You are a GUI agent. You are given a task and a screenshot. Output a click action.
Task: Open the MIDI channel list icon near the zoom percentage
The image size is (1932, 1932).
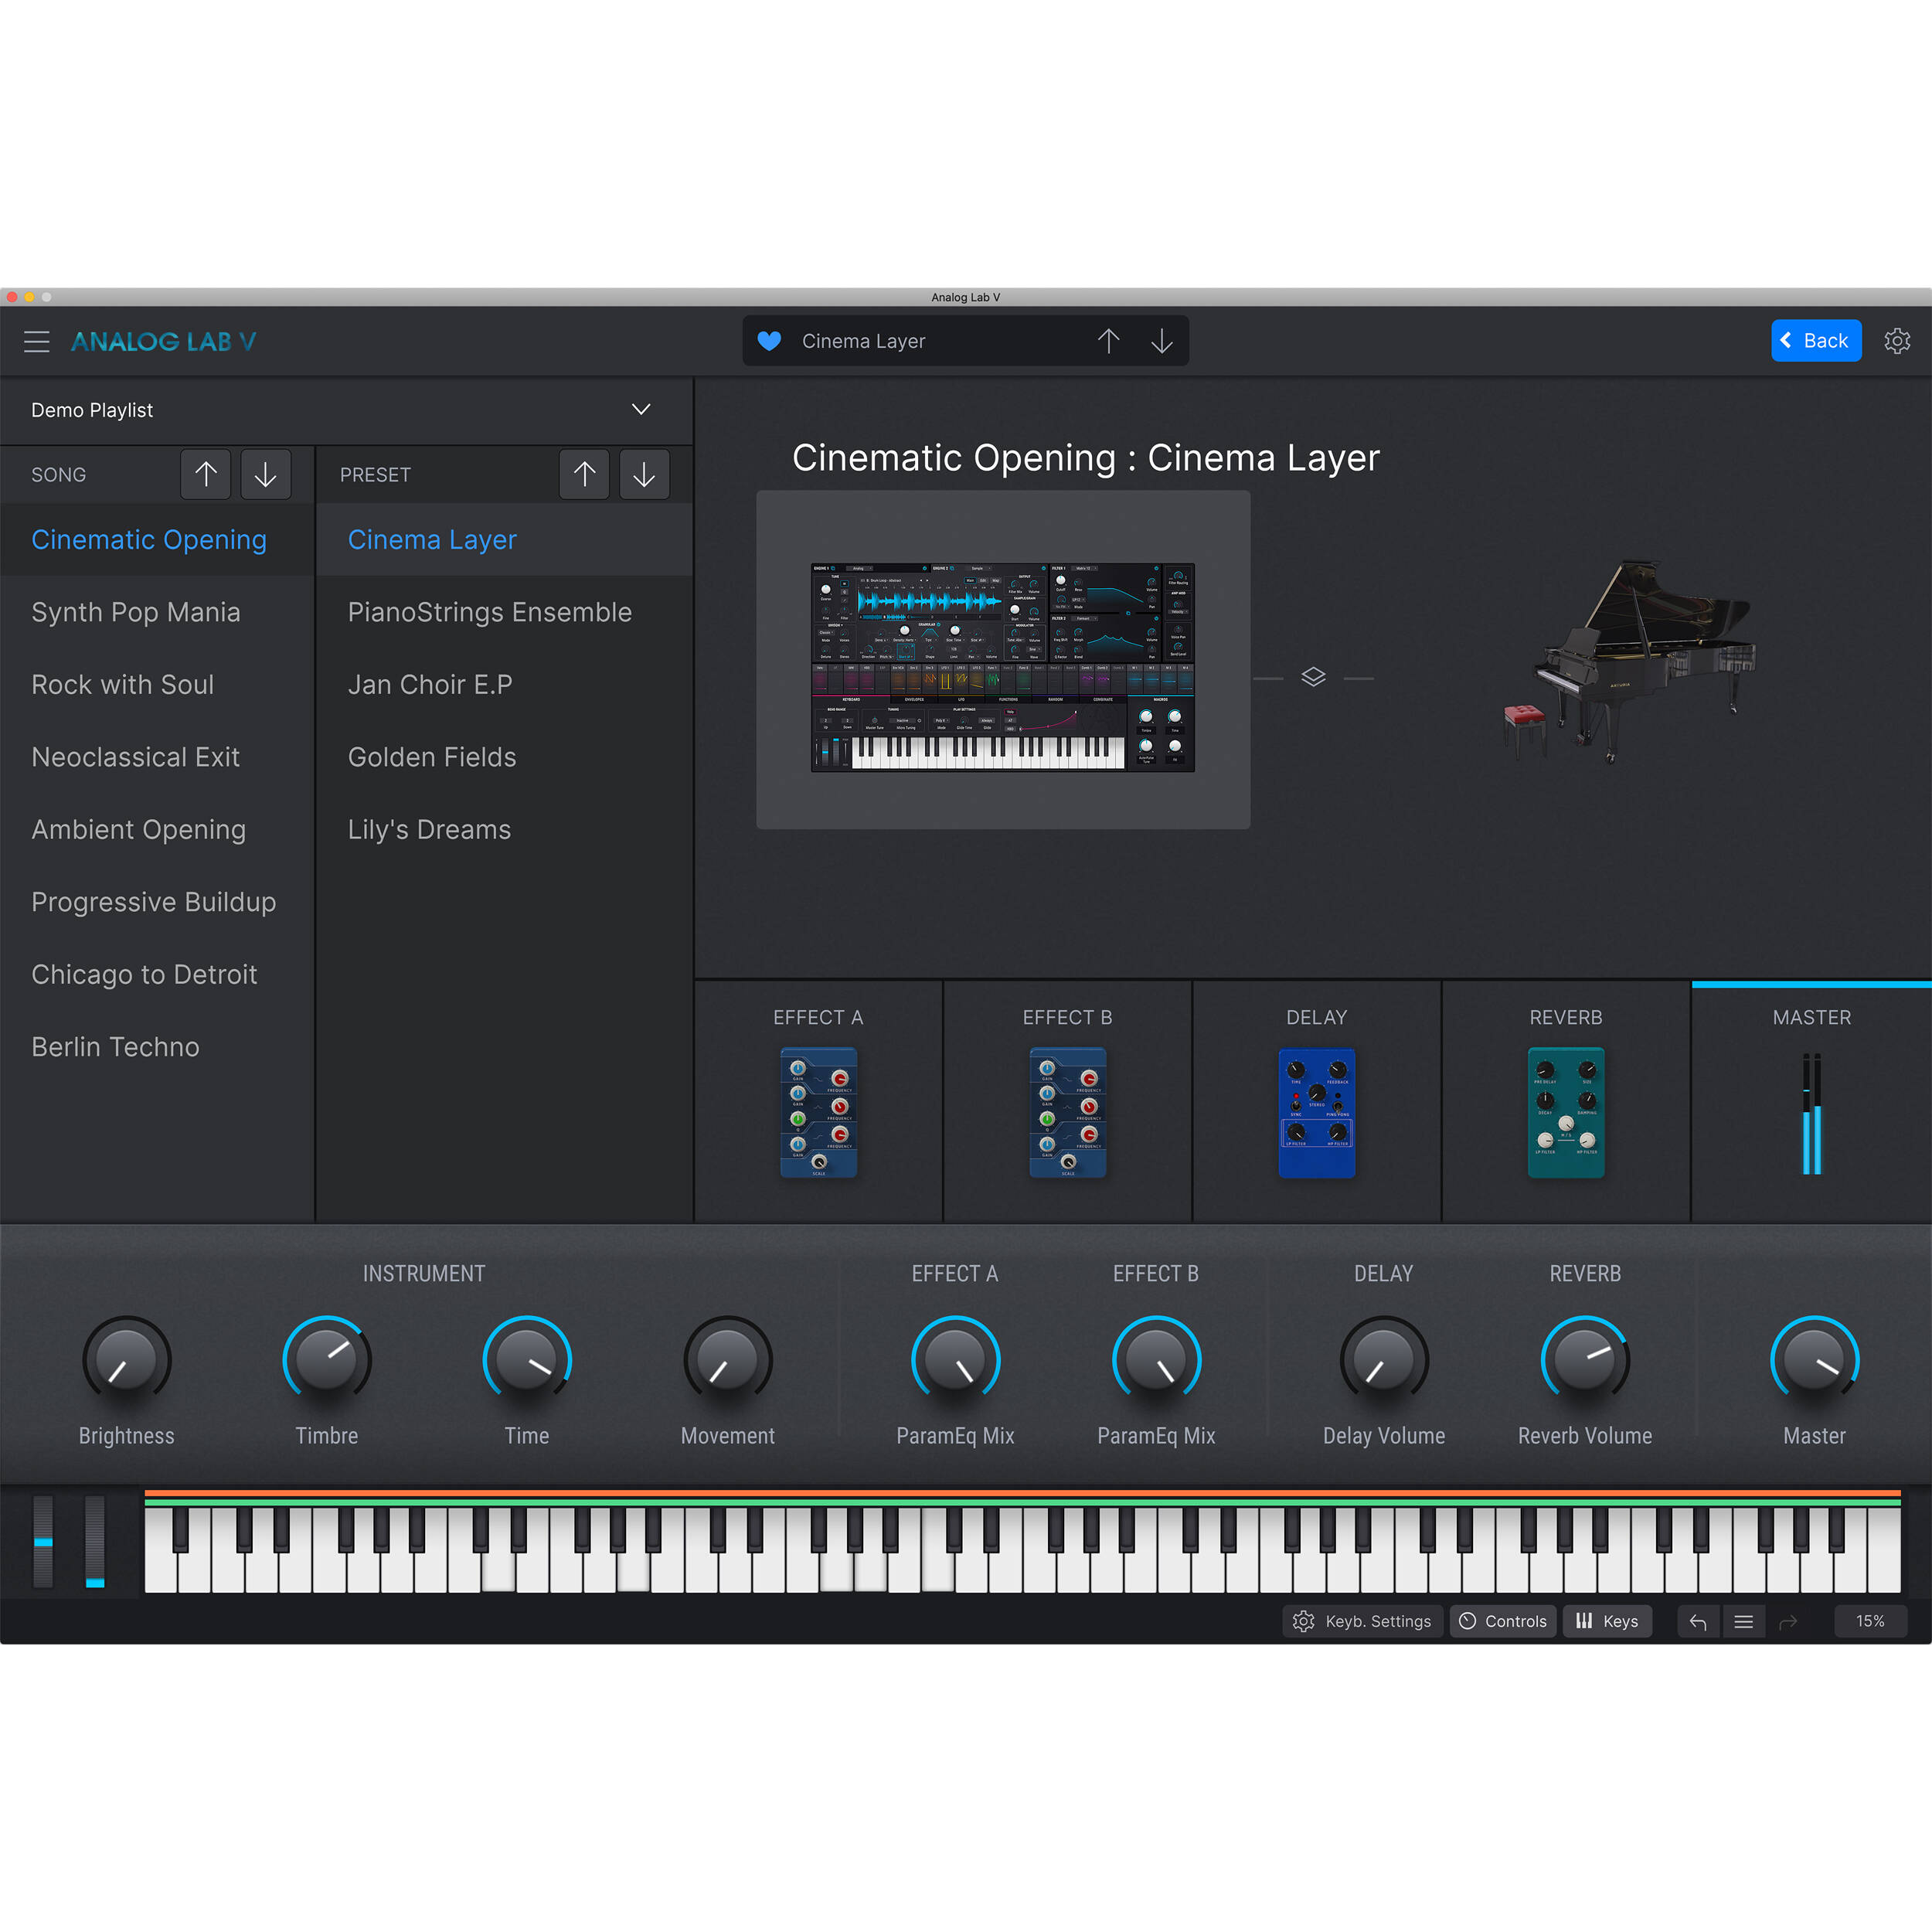point(1744,1621)
